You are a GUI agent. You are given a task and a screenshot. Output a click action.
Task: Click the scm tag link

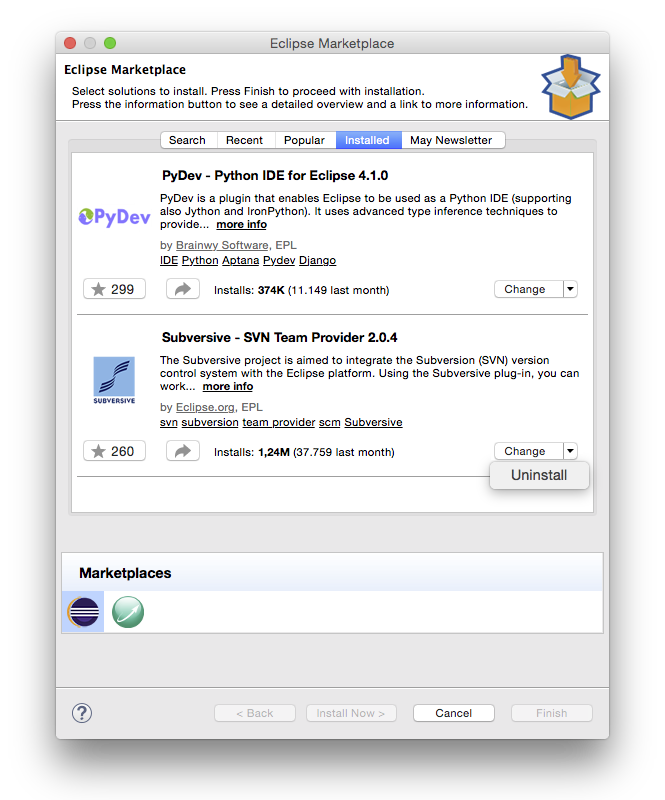click(x=330, y=422)
